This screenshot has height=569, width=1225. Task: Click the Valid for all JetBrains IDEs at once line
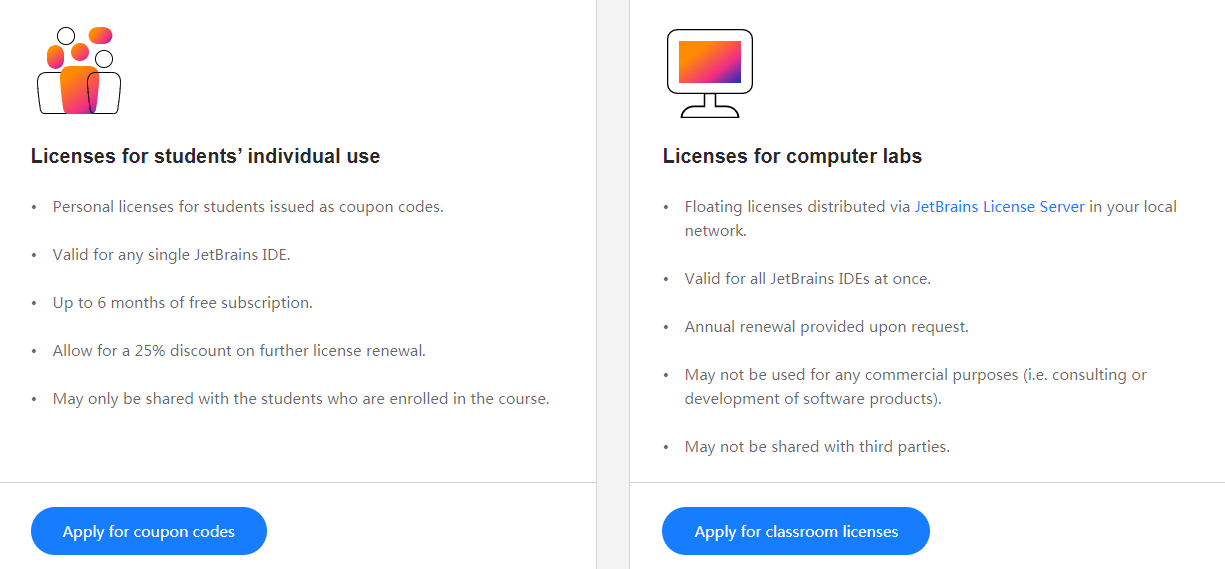[x=807, y=279]
